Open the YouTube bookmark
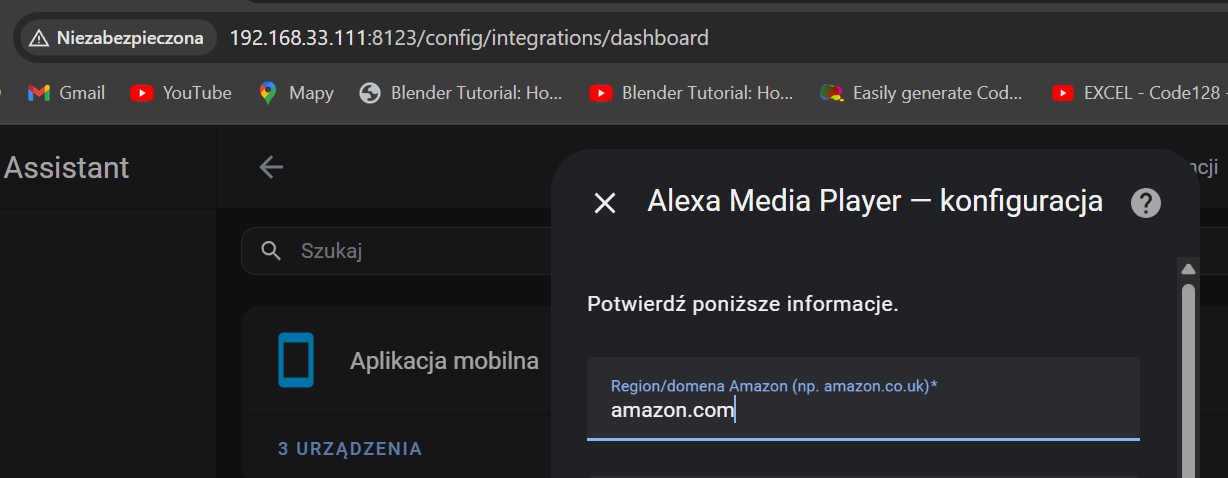The height and width of the screenshot is (478, 1228). [x=181, y=93]
